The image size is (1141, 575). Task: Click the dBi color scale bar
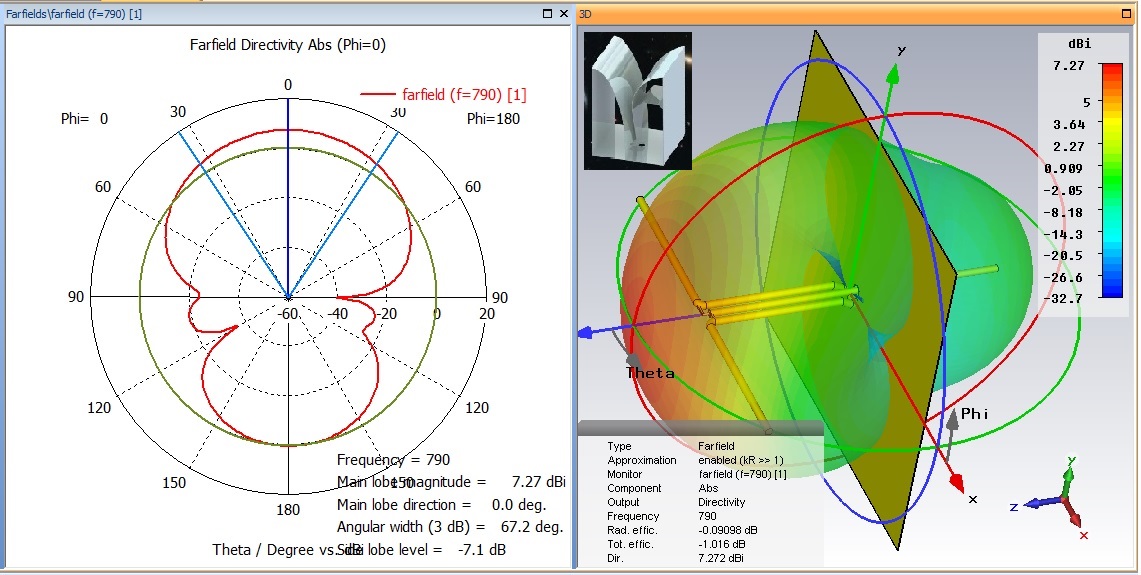click(1111, 180)
